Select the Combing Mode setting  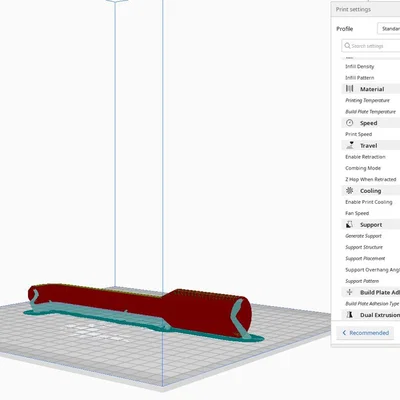click(363, 168)
